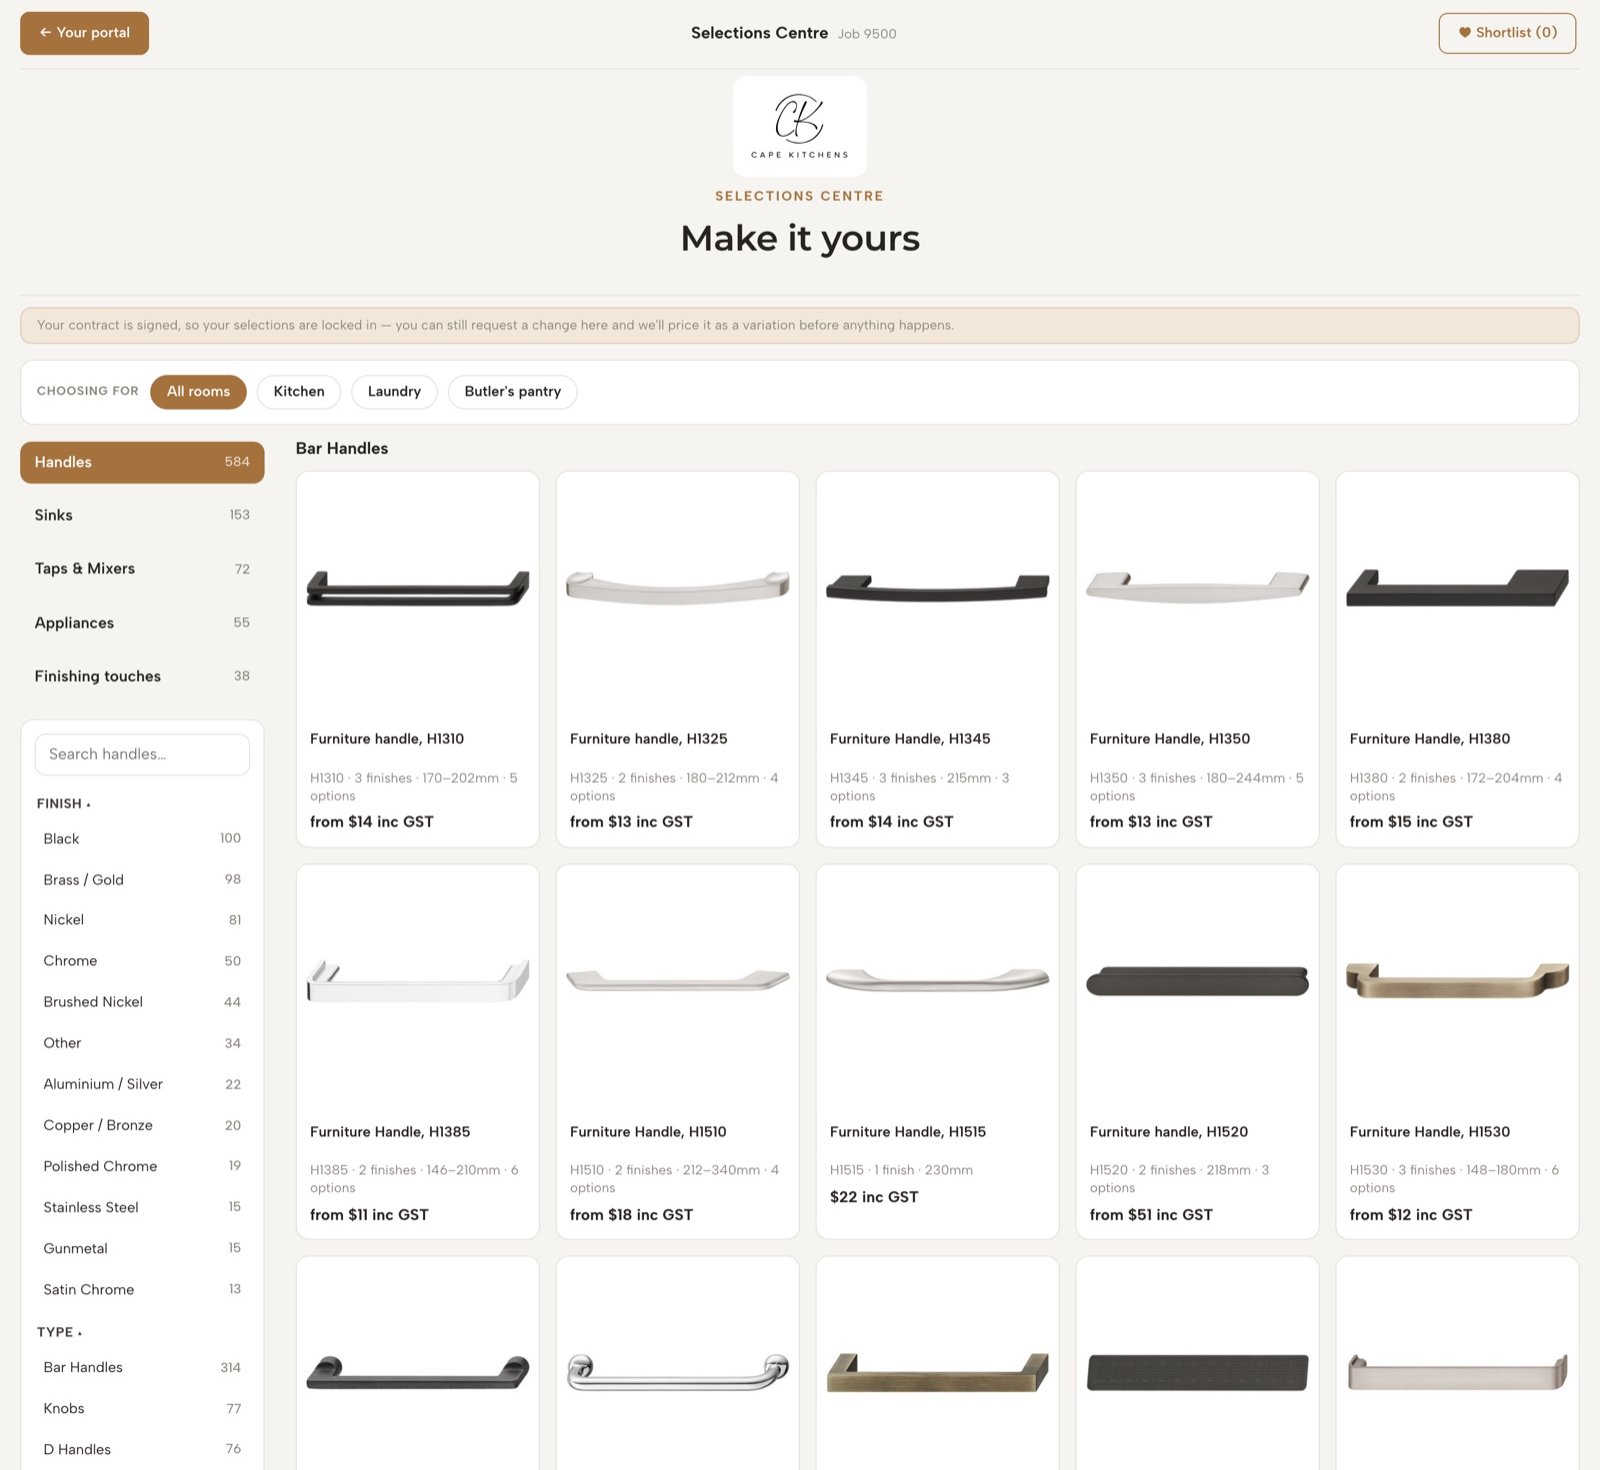Open the H1345 handle product image
1600x1470 pixels.
[x=938, y=587]
